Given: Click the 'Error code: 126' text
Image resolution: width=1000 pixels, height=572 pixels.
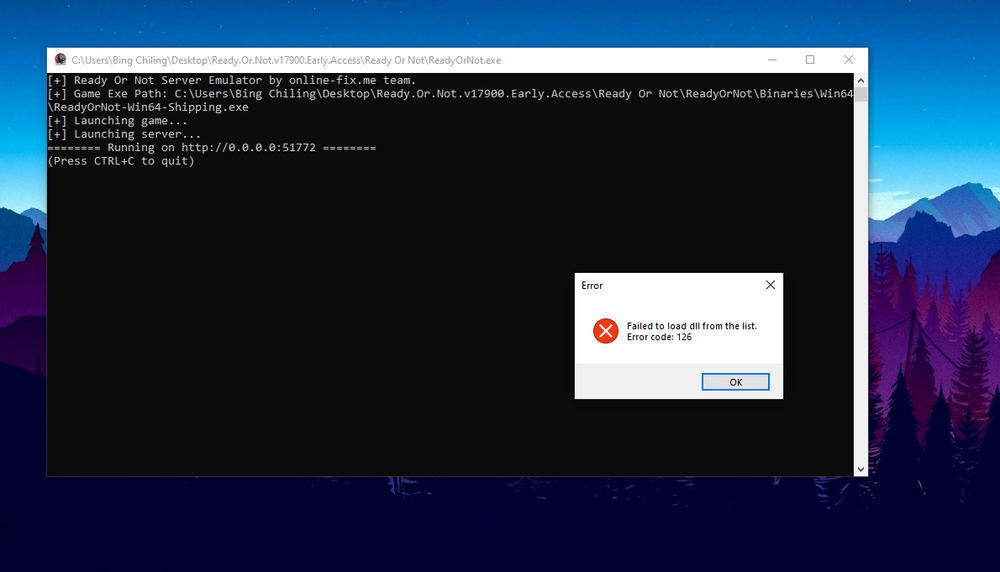Looking at the screenshot, I should coord(659,337).
